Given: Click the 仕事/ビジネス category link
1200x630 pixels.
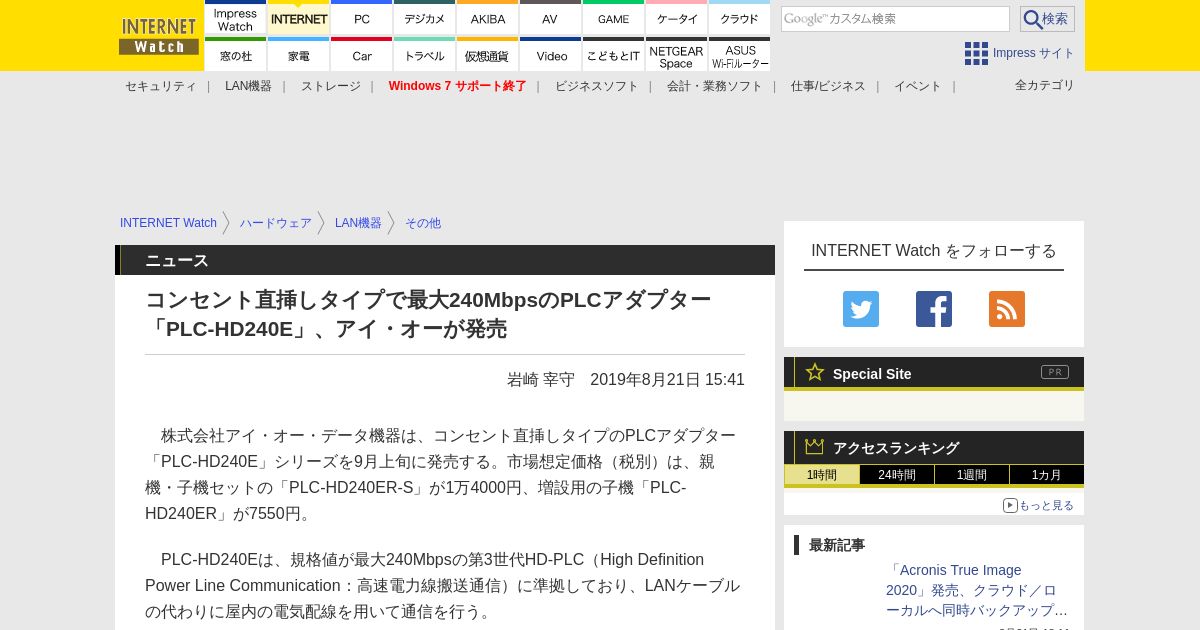Looking at the screenshot, I should [x=828, y=86].
